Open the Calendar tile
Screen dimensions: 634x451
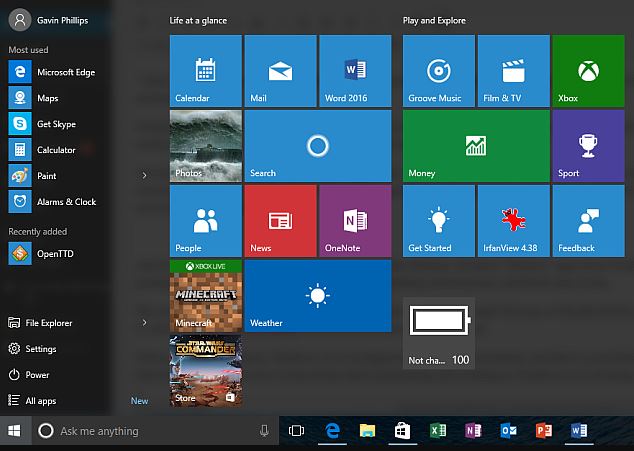pyautogui.click(x=205, y=71)
